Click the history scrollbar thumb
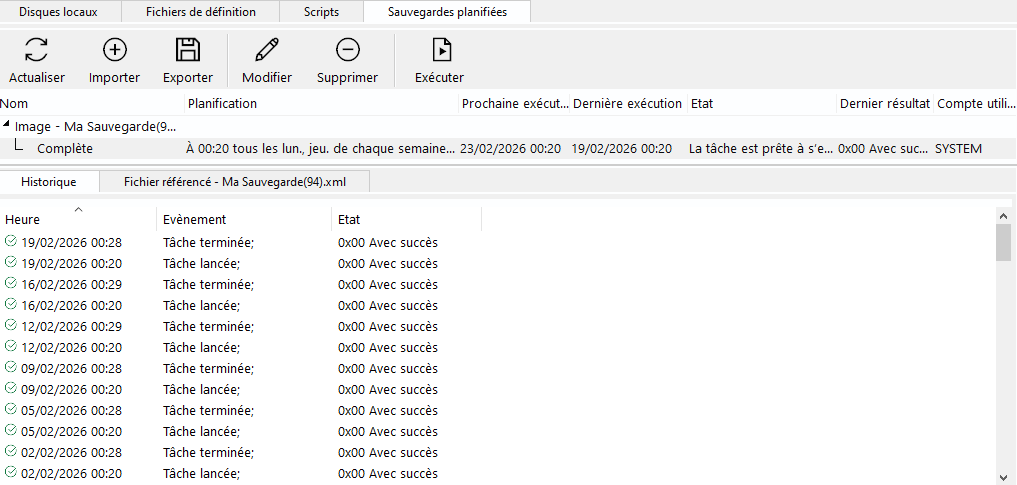The width and height of the screenshot is (1017, 485). coord(1003,242)
